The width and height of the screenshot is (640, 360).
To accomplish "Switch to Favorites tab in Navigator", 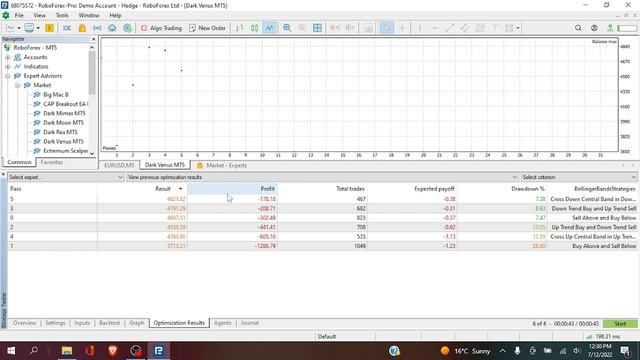I will [x=51, y=162].
